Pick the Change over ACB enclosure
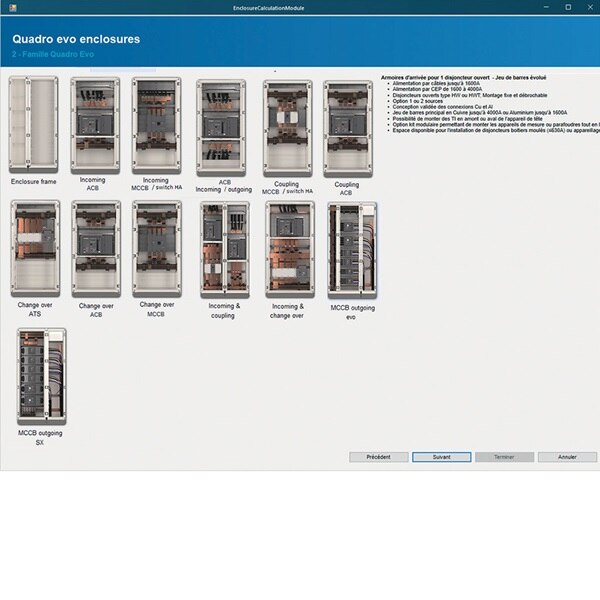 coord(96,249)
